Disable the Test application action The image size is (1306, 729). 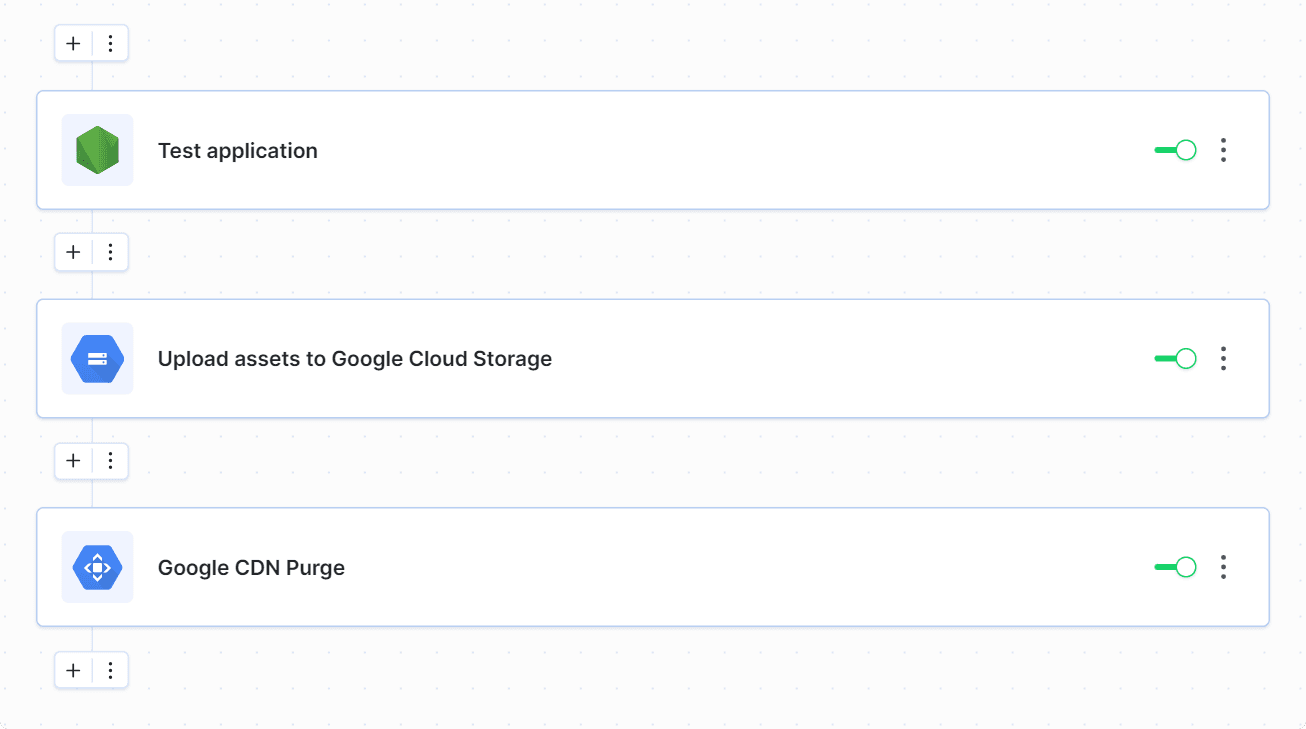coord(1174,150)
